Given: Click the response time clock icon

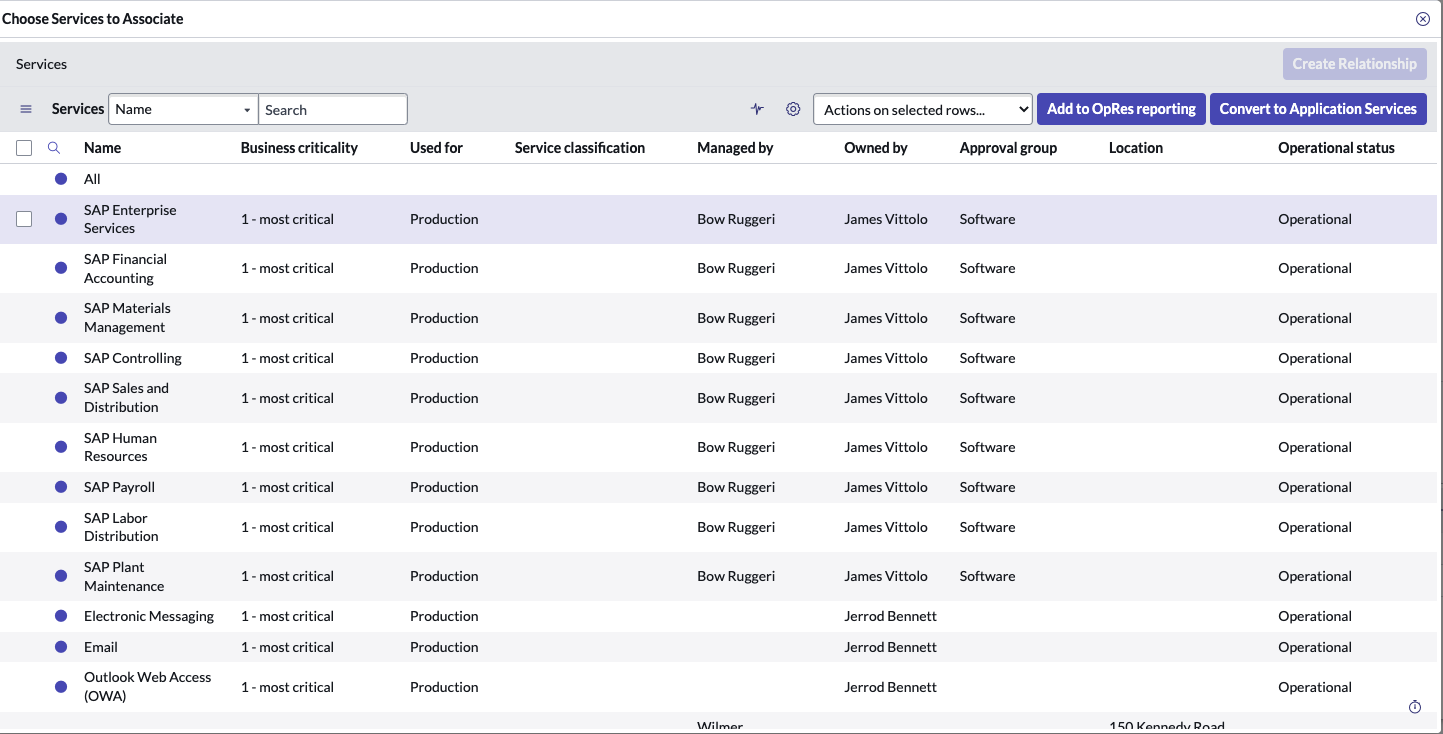Looking at the screenshot, I should [x=1415, y=707].
